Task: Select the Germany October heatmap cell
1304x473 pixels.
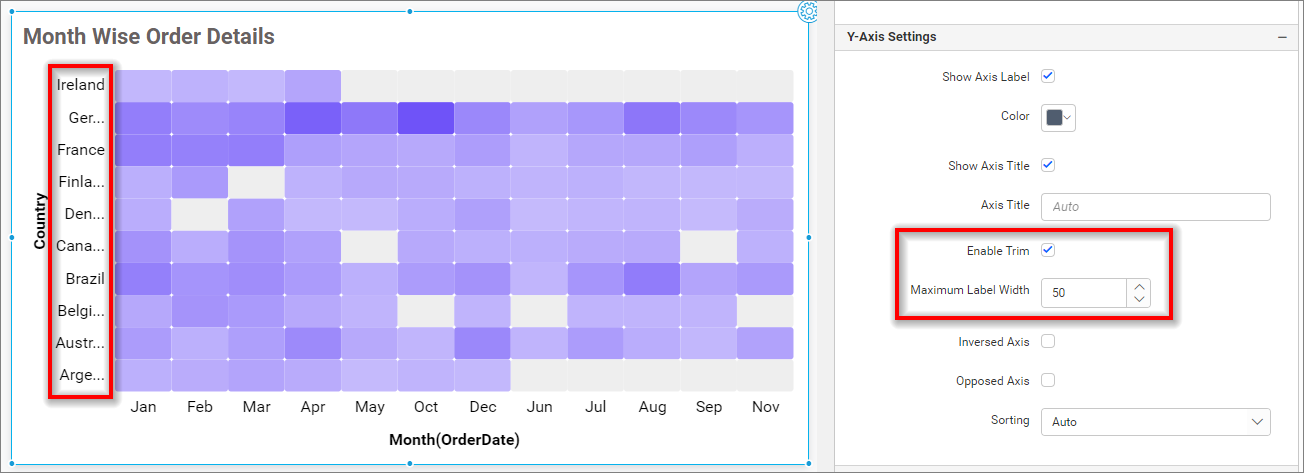Action: pyautogui.click(x=426, y=118)
